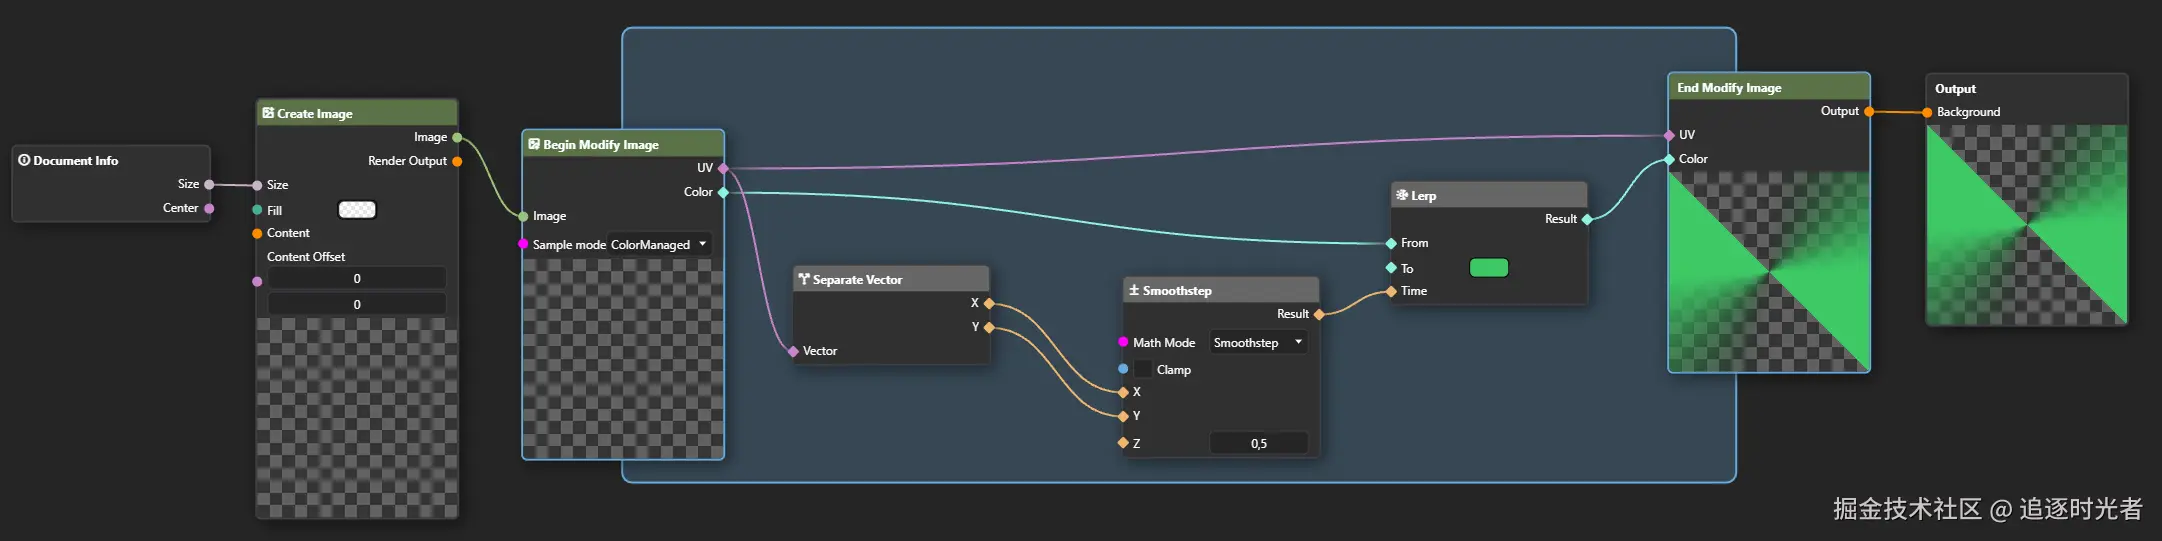Click the From input socket on Lerp
Viewport: 2162px width, 541px height.
[x=1391, y=243]
